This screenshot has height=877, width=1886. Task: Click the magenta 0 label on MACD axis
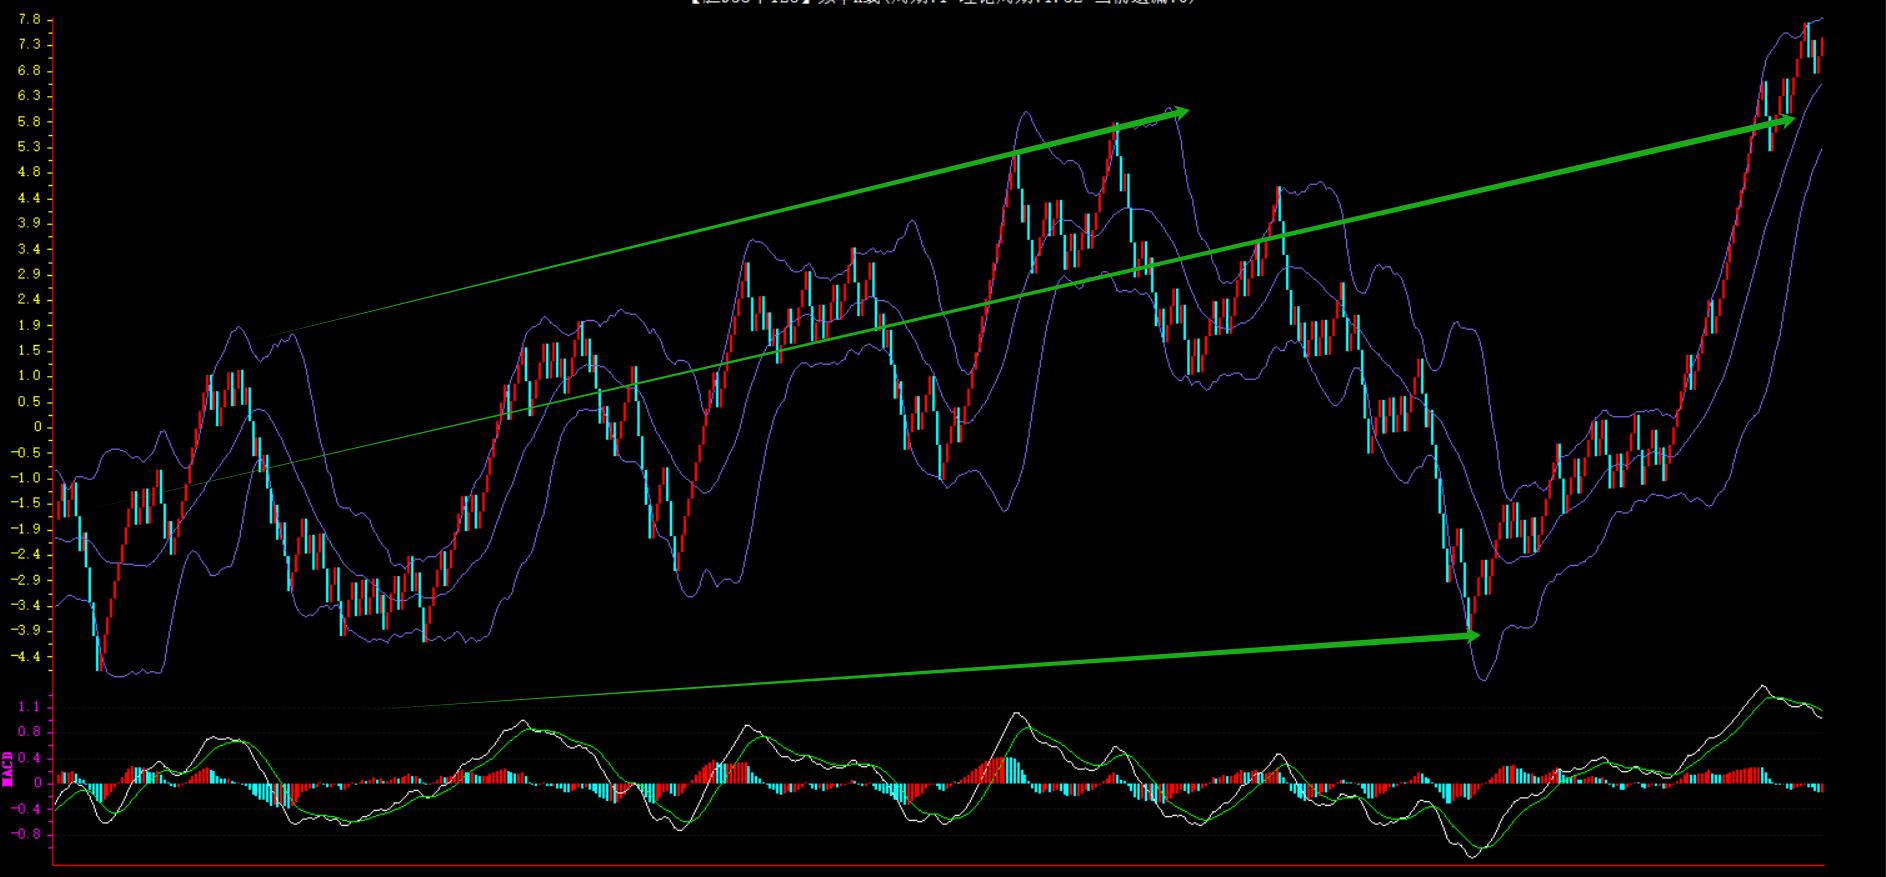click(x=36, y=783)
